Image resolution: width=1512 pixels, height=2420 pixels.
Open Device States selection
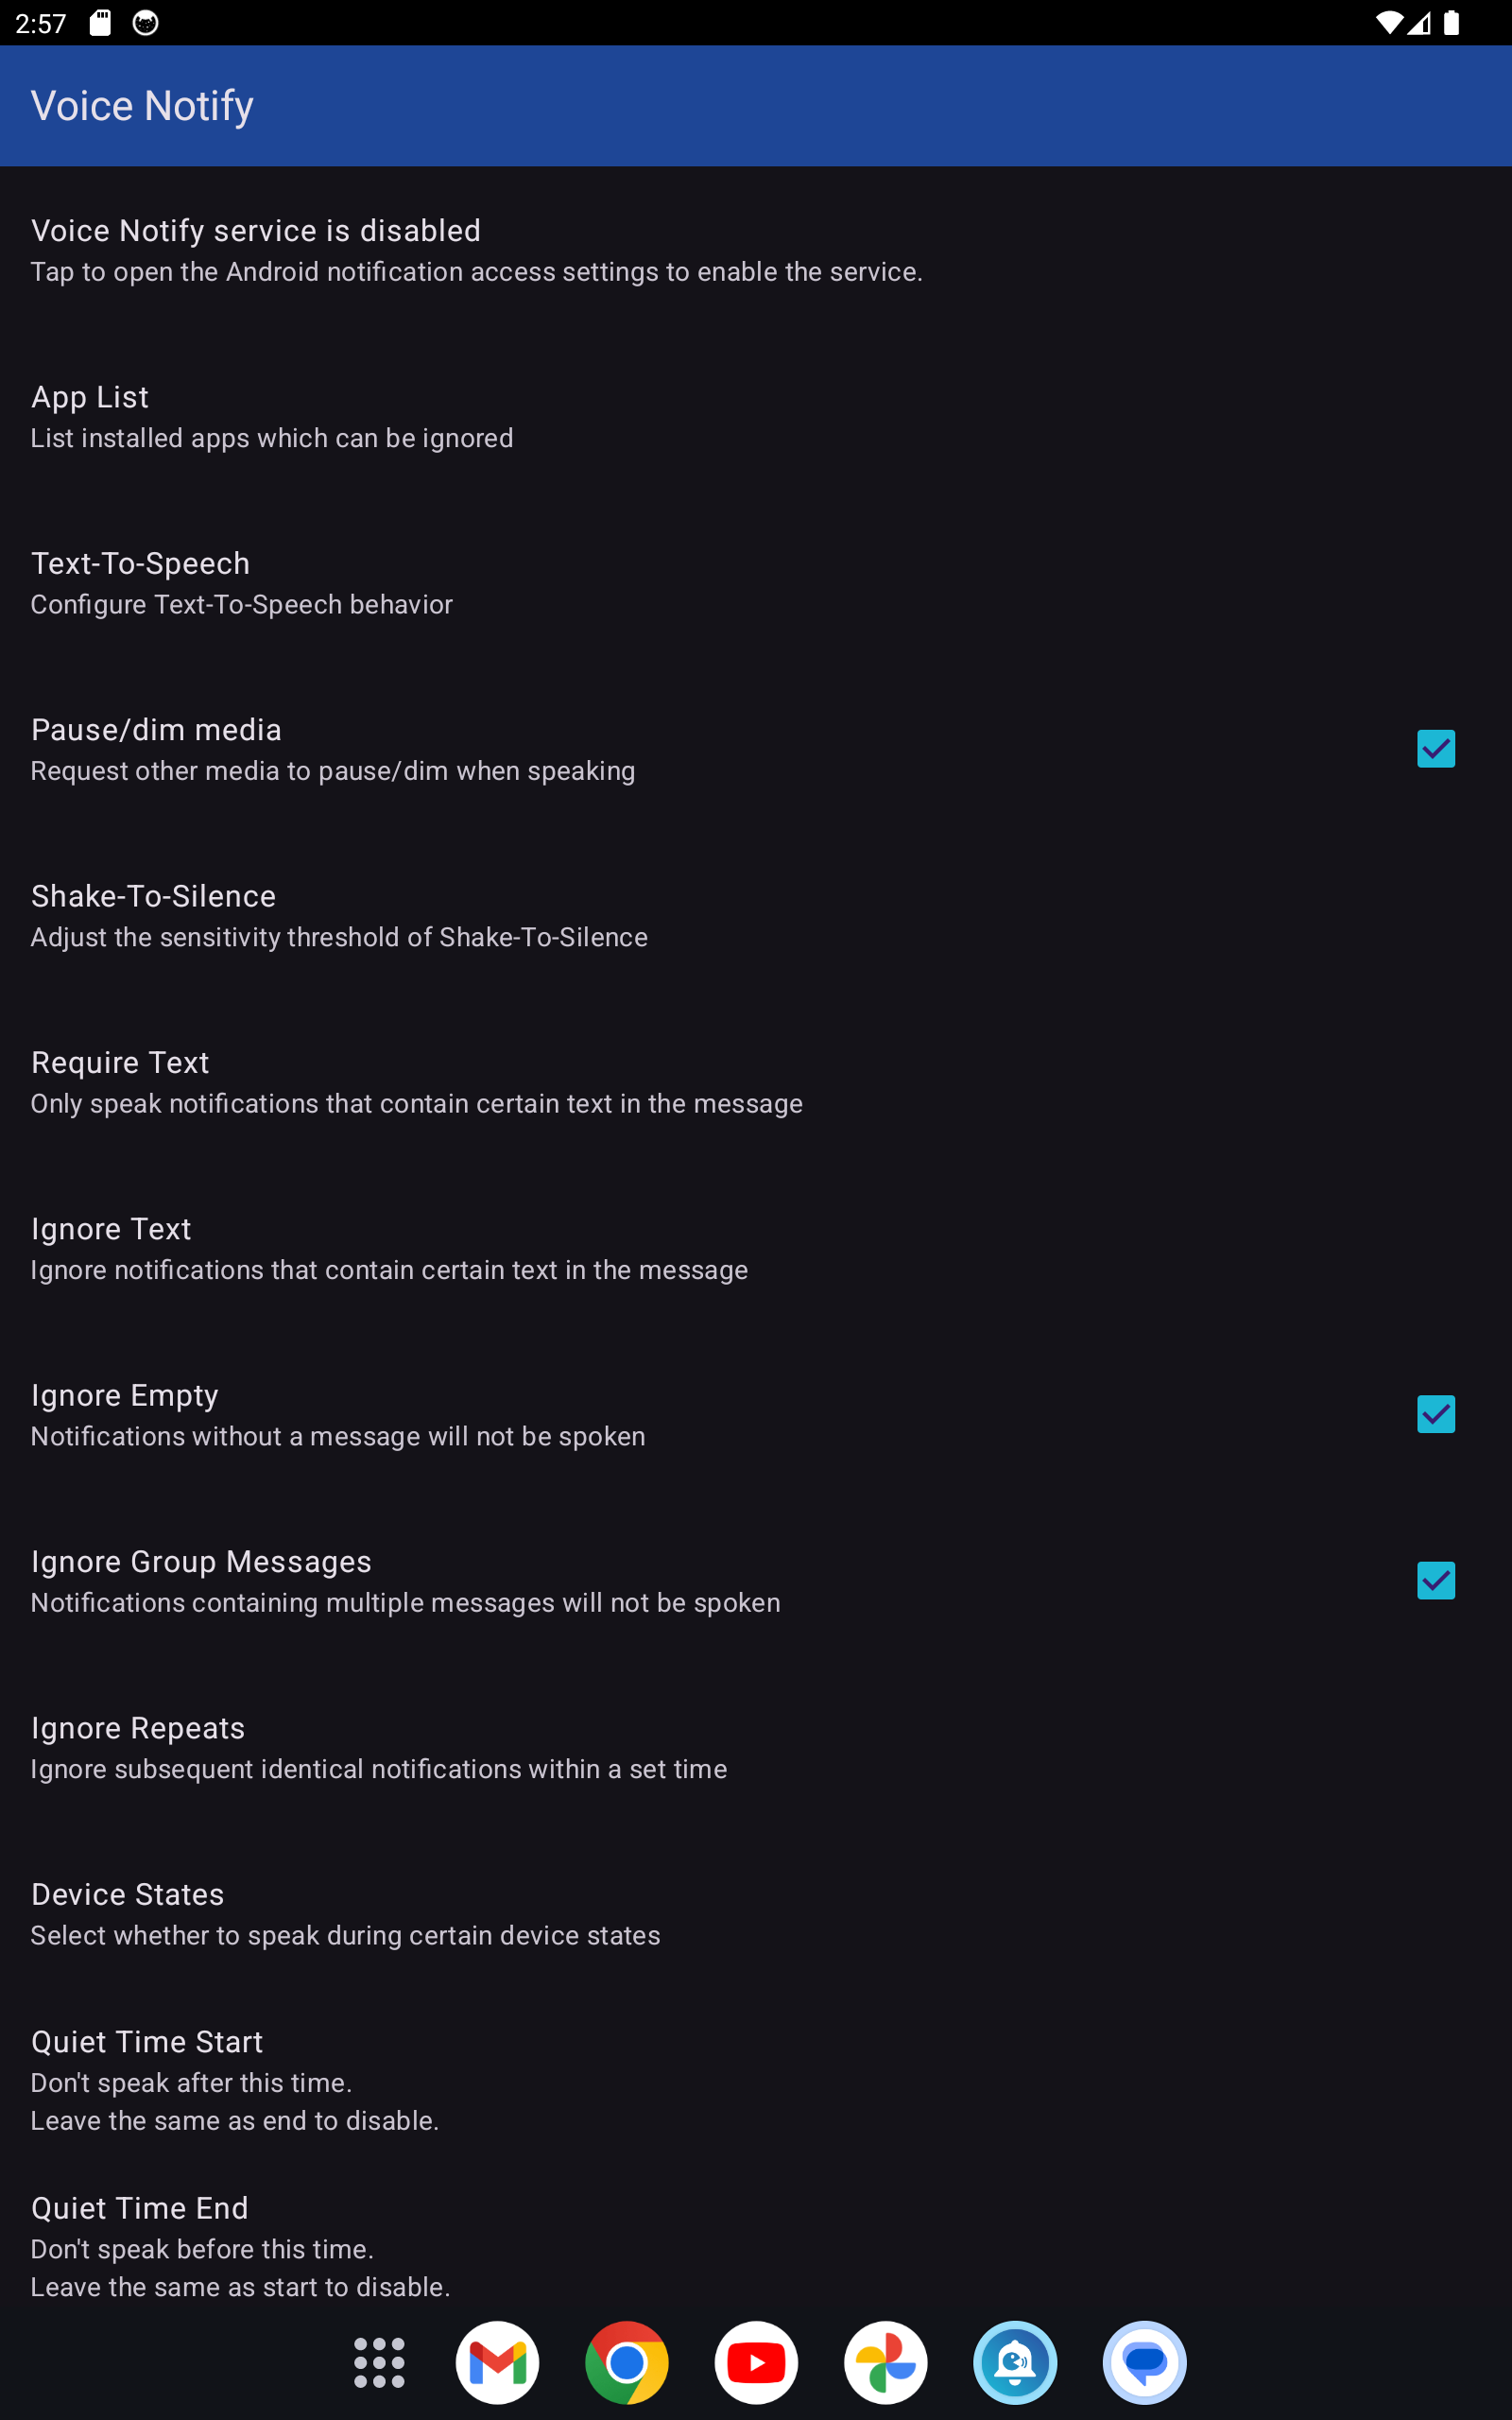tap(345, 1913)
